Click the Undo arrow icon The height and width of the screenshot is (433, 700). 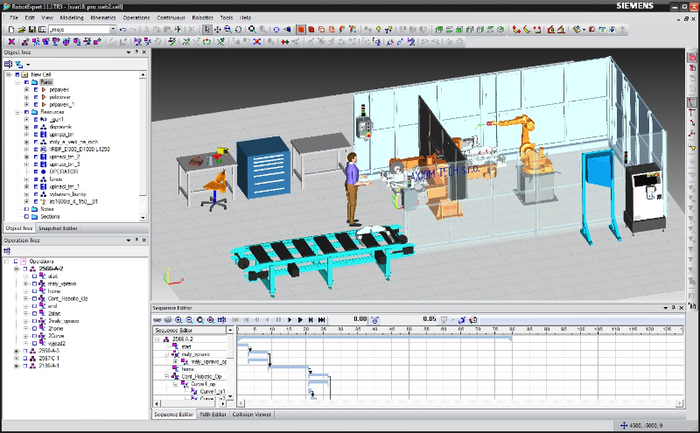122,29
